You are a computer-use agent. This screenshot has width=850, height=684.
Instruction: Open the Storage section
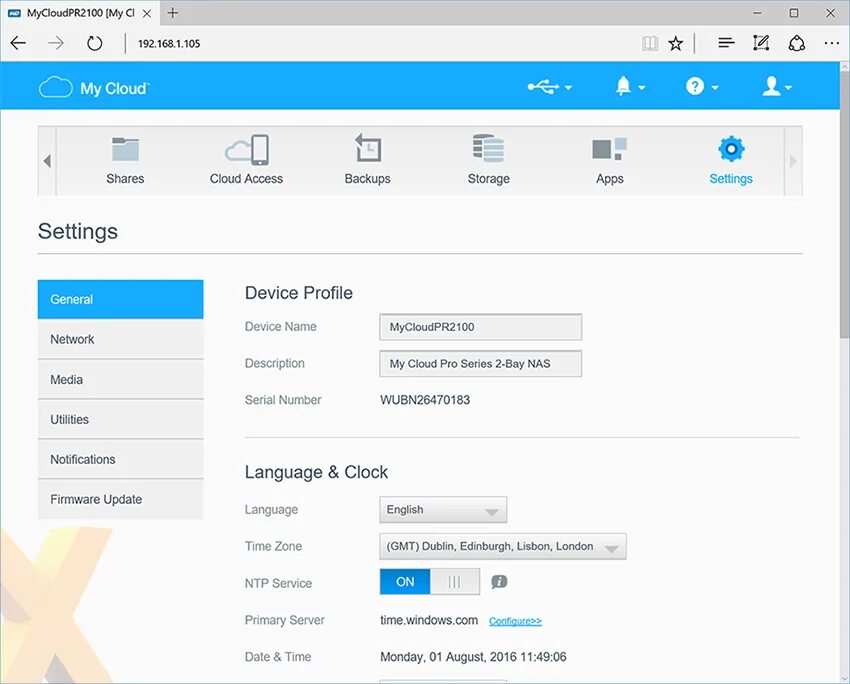tap(488, 160)
